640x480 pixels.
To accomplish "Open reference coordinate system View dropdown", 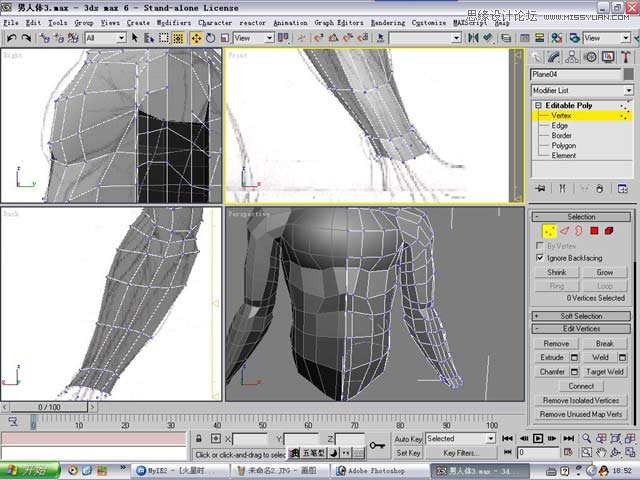I will [253, 38].
